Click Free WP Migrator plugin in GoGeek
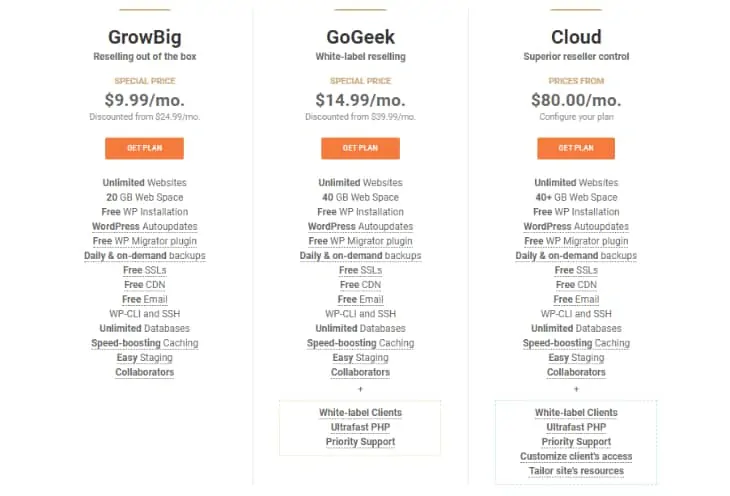The image size is (730, 496). point(360,241)
